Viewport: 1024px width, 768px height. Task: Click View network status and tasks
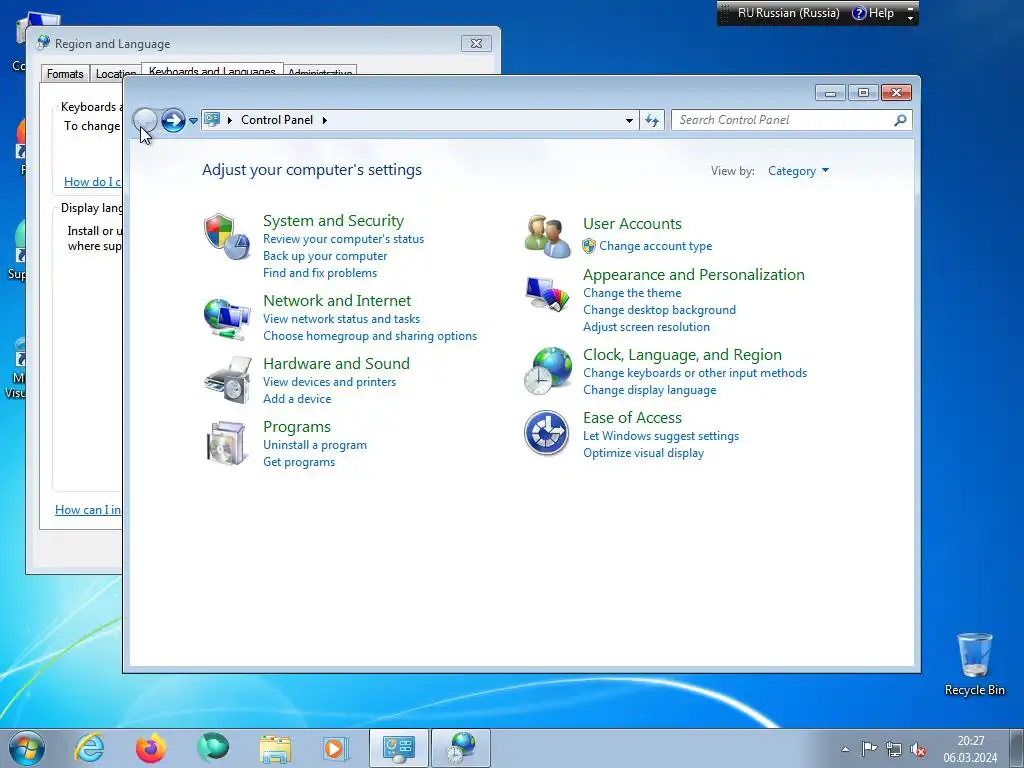tap(342, 319)
